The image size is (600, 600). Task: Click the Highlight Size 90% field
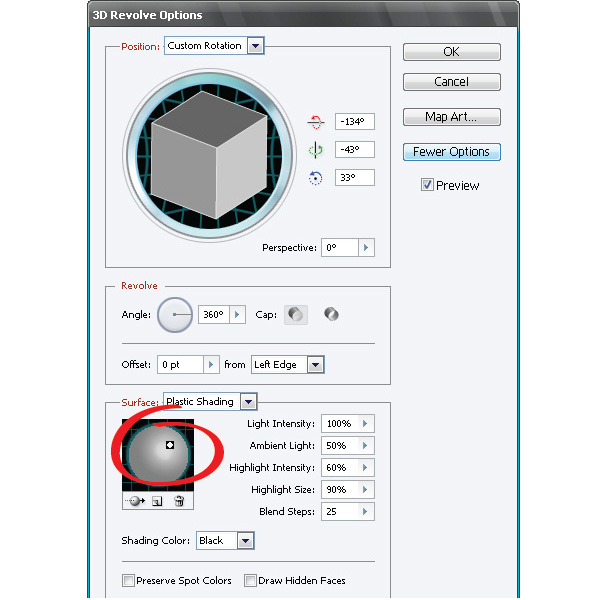pyautogui.click(x=340, y=489)
